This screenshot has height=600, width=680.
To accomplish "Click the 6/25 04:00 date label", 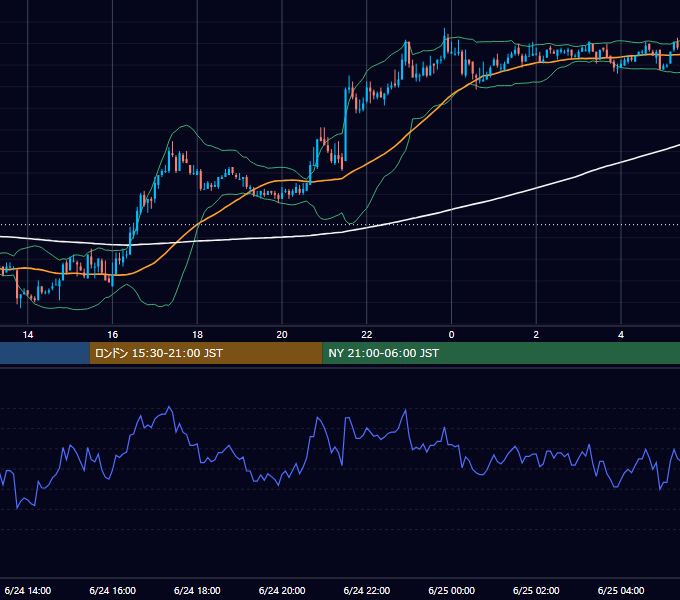I will (x=621, y=590).
